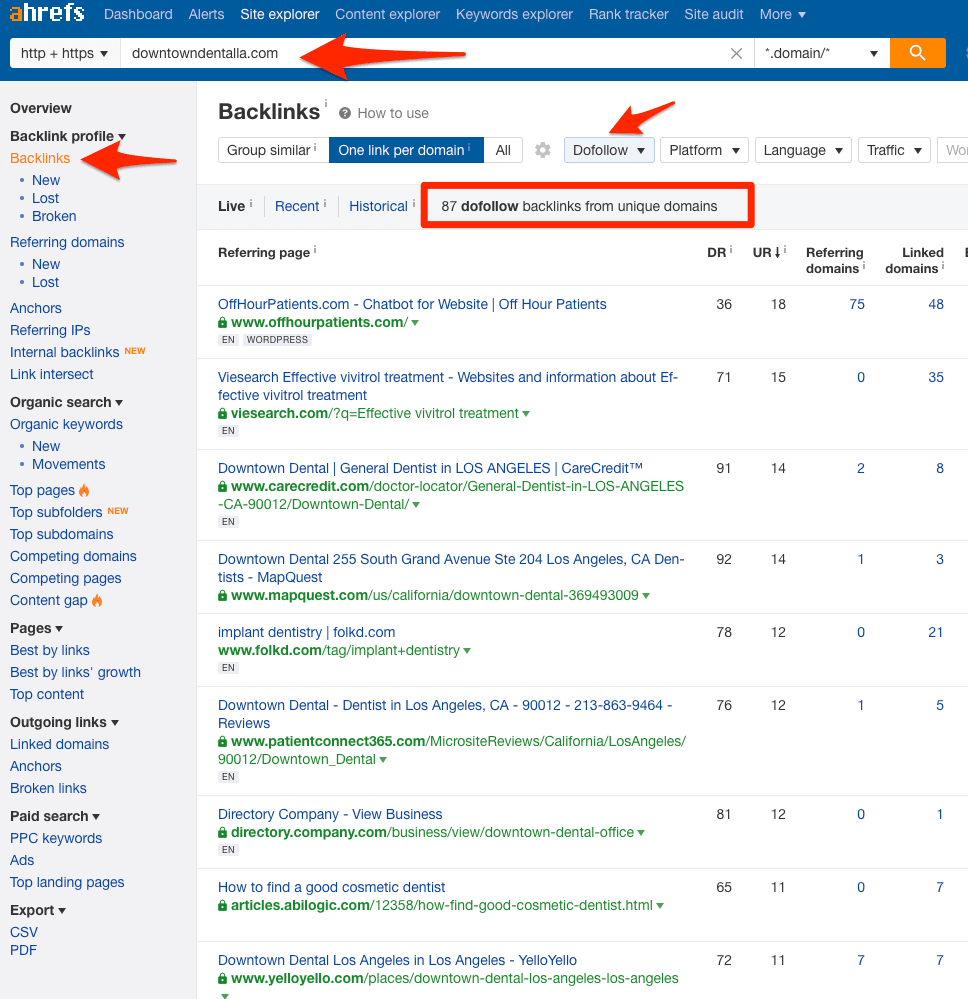
Task: Open the *.domain/* mode dropdown
Action: pyautogui.click(x=822, y=54)
